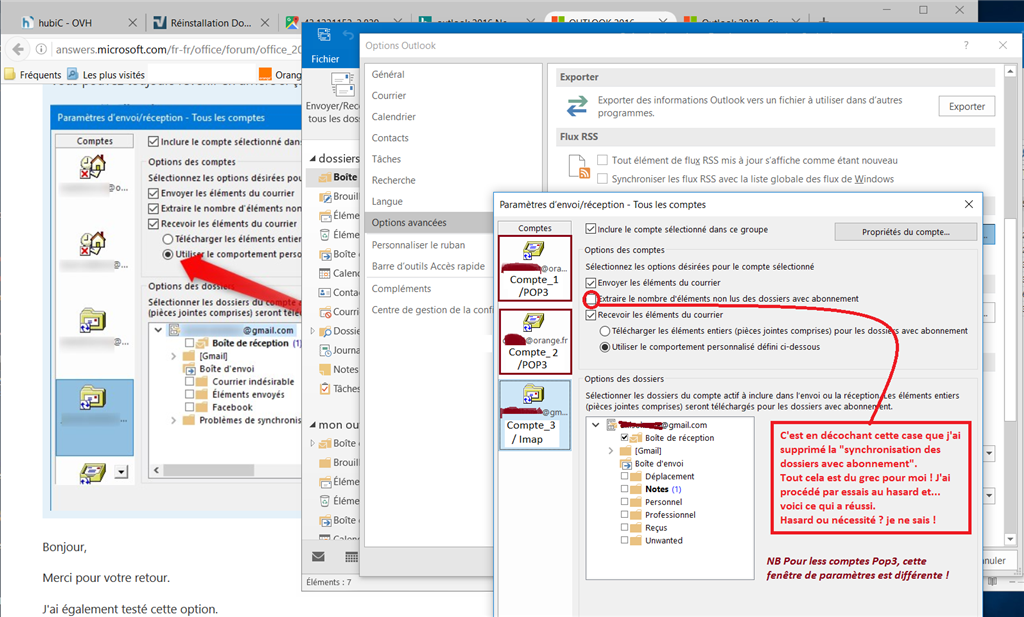Check the Unwanted folder checkbox
This screenshot has height=617, width=1024.
(624, 540)
